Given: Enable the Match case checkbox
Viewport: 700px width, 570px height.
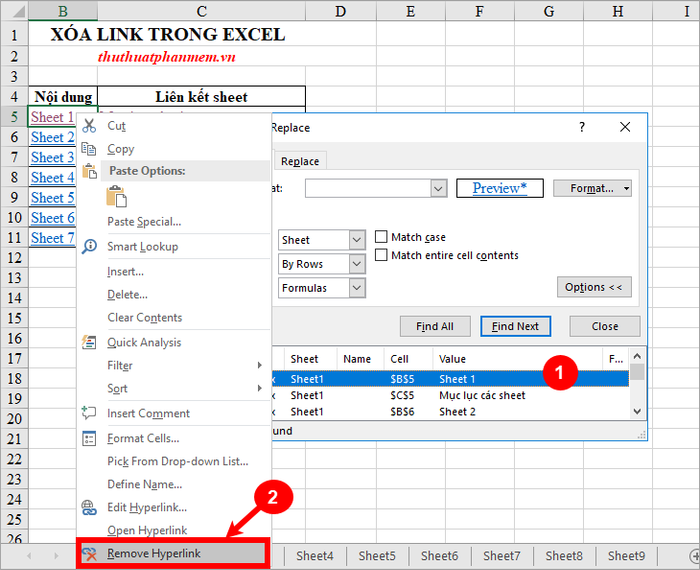Looking at the screenshot, I should [x=381, y=237].
